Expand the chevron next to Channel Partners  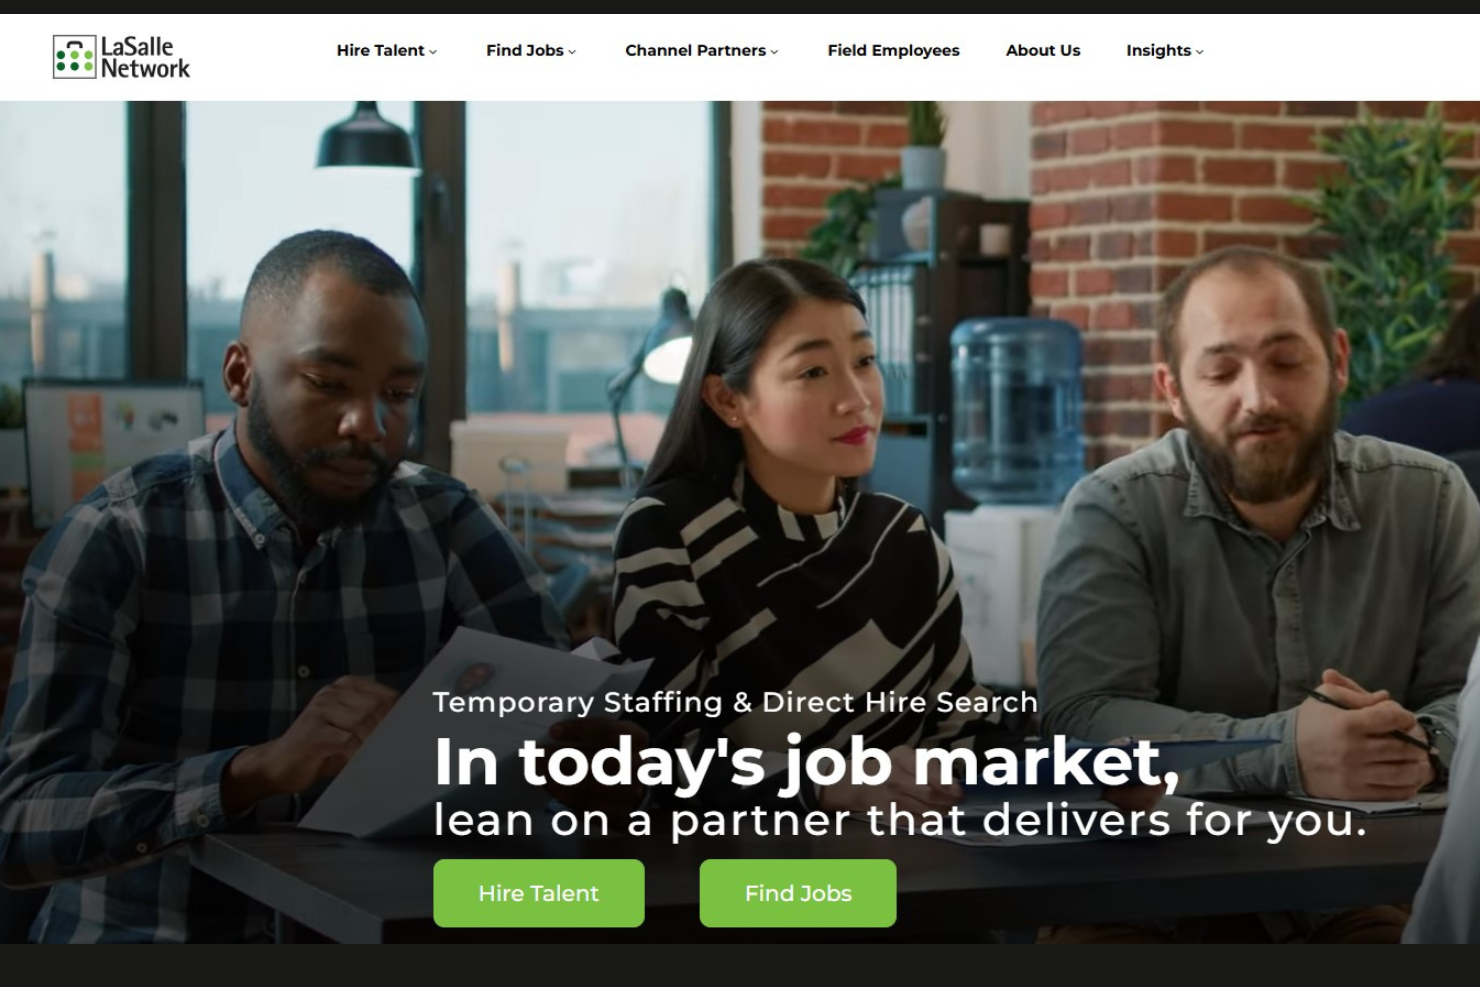(774, 52)
